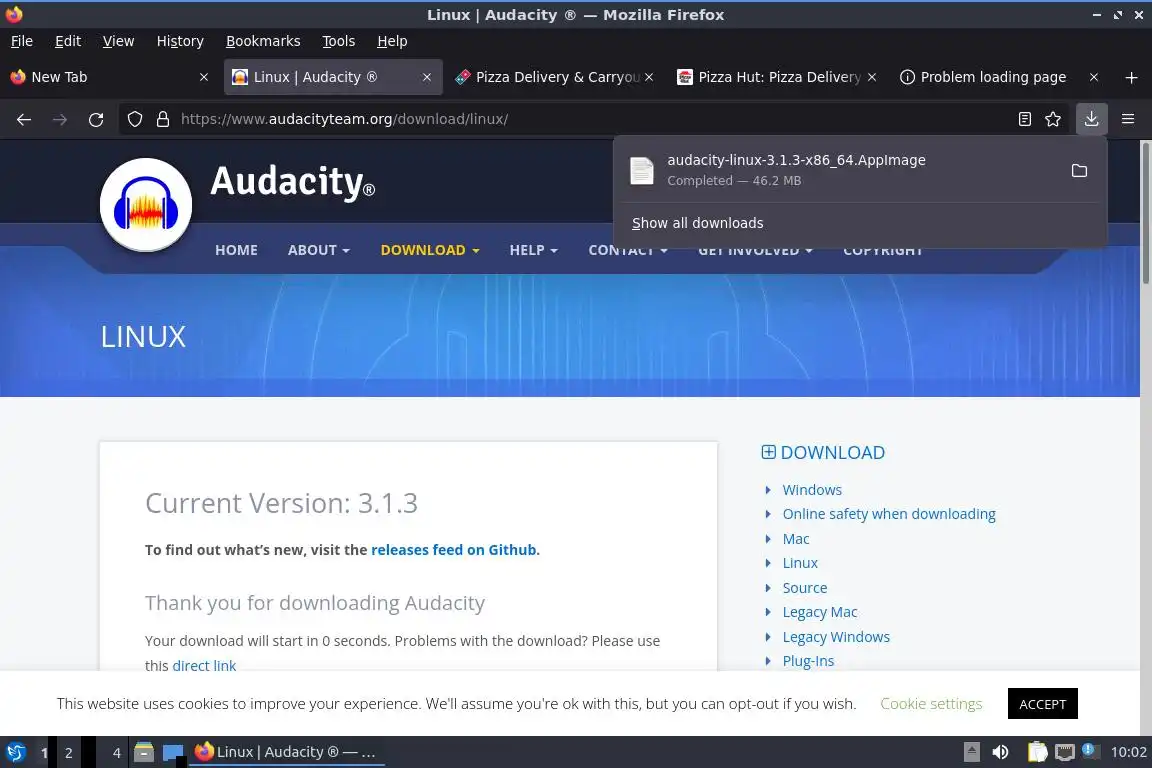Close the Pizza Hut tab
The width and height of the screenshot is (1152, 768).
point(871,77)
